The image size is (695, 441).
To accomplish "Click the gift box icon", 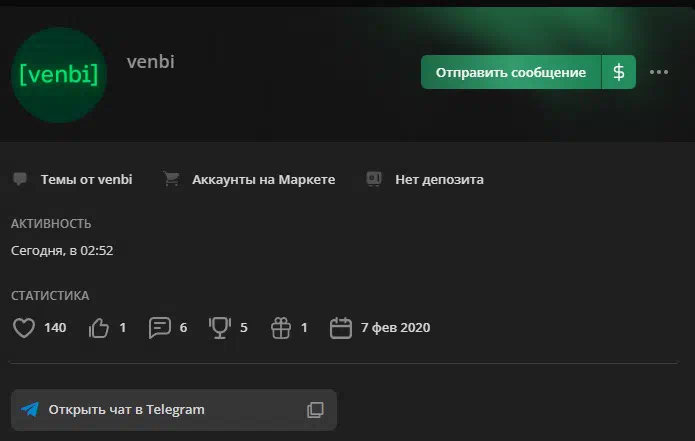I will [281, 328].
